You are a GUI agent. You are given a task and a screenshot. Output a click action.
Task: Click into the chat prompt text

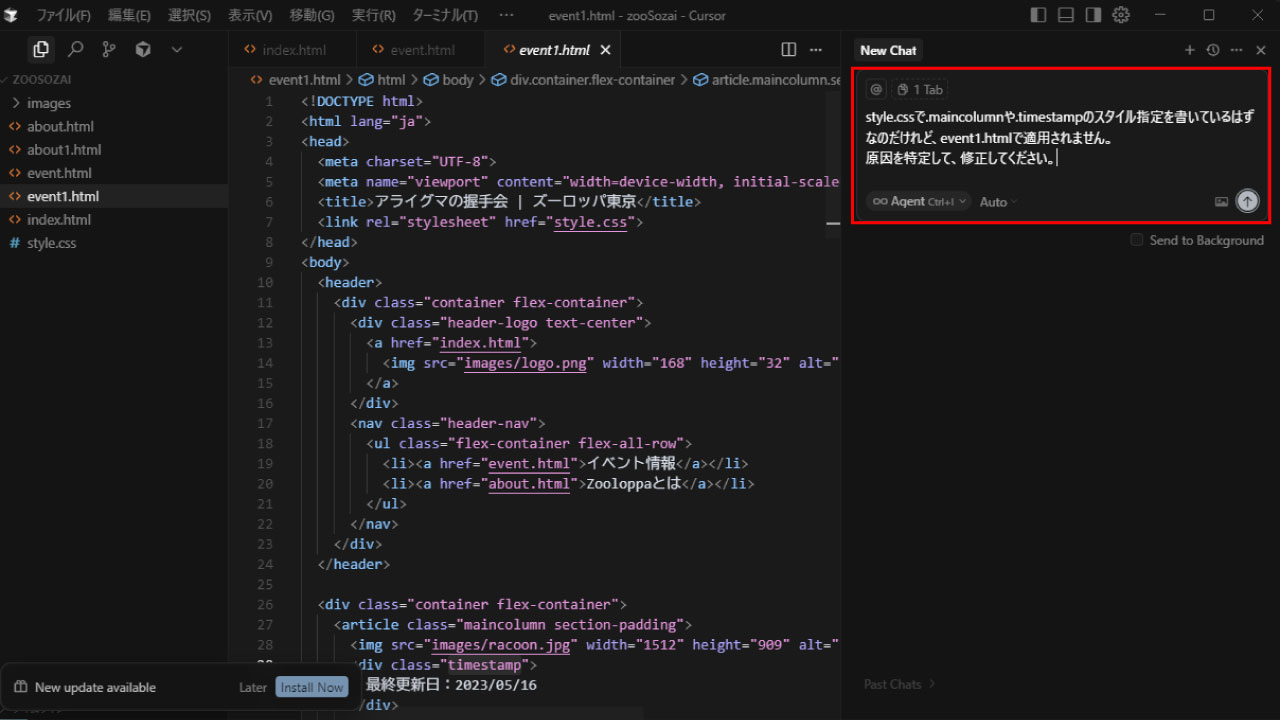click(x=1060, y=137)
